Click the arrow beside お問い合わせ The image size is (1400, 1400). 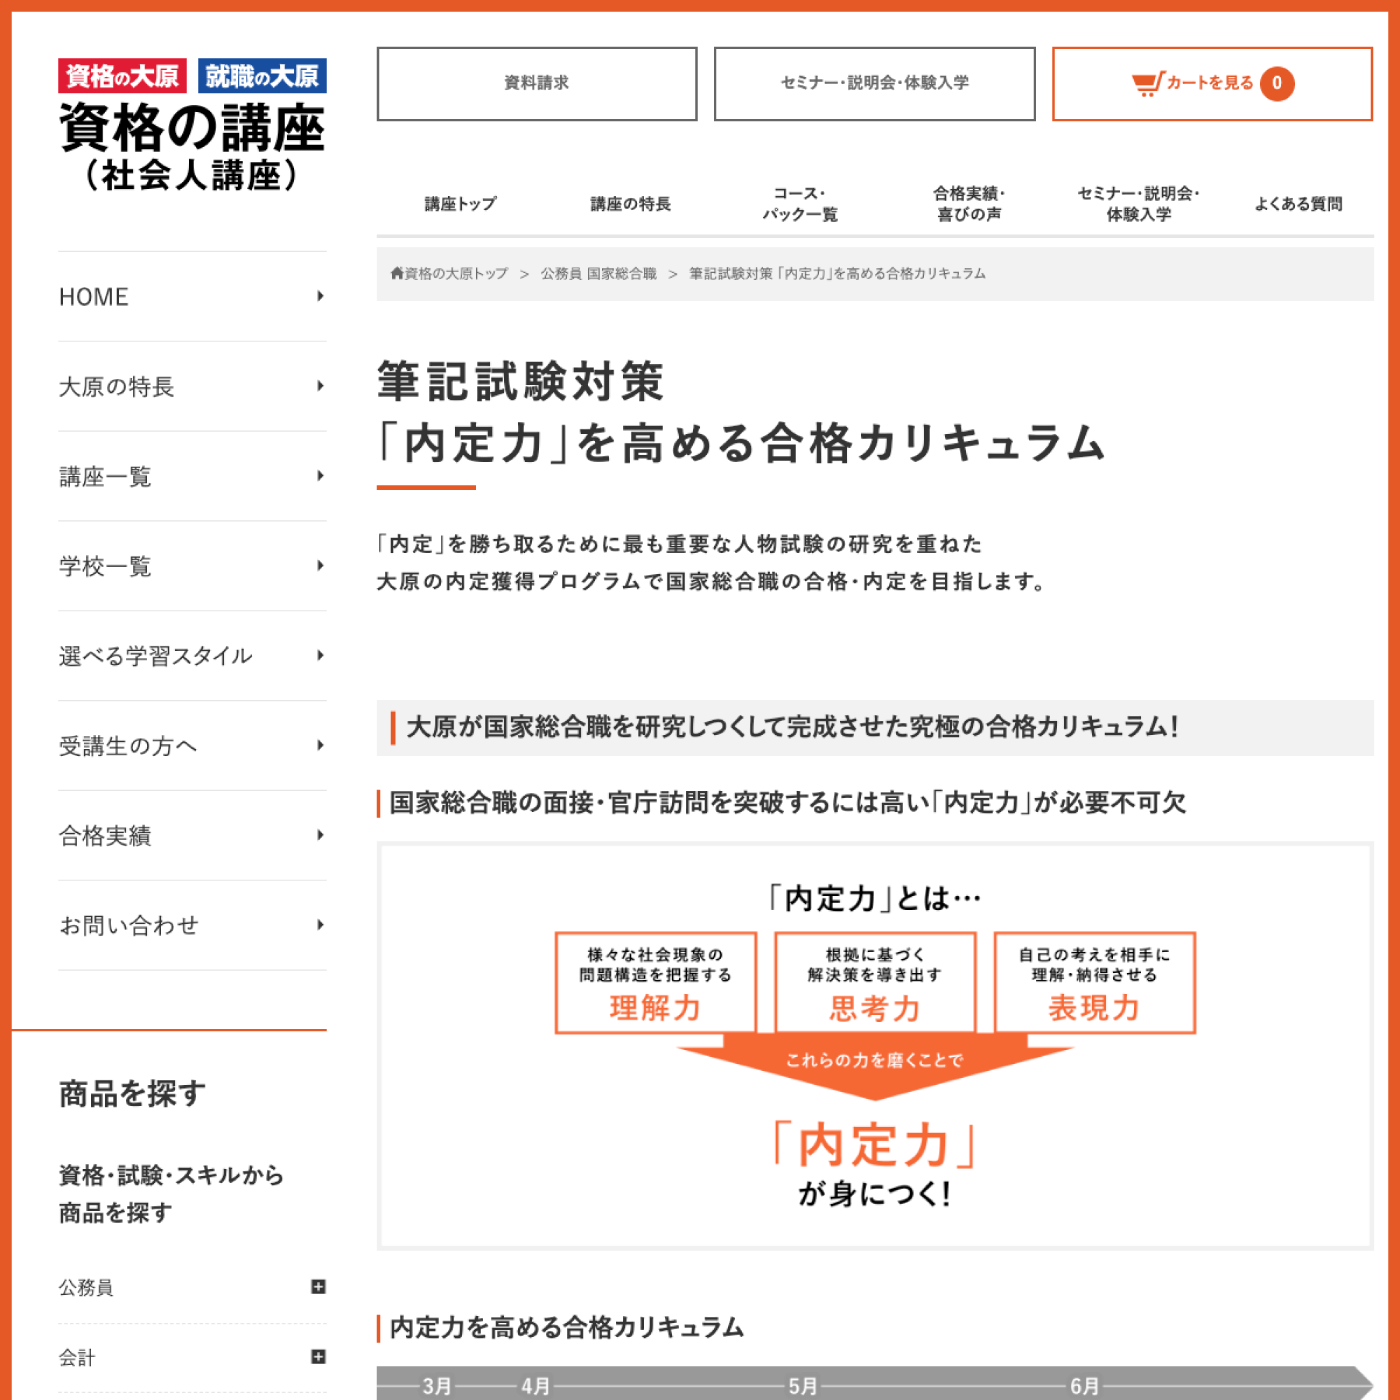(320, 925)
